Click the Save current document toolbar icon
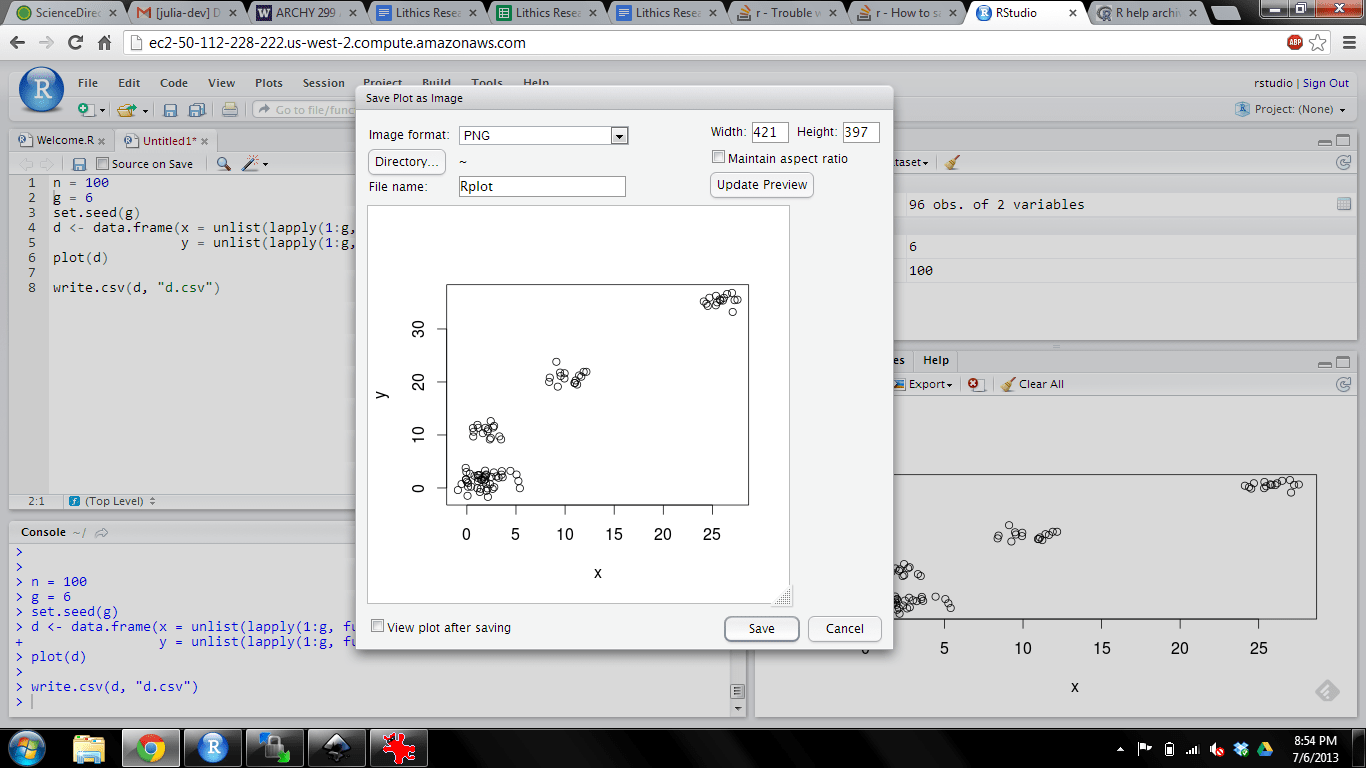1366x768 pixels. tap(170, 110)
